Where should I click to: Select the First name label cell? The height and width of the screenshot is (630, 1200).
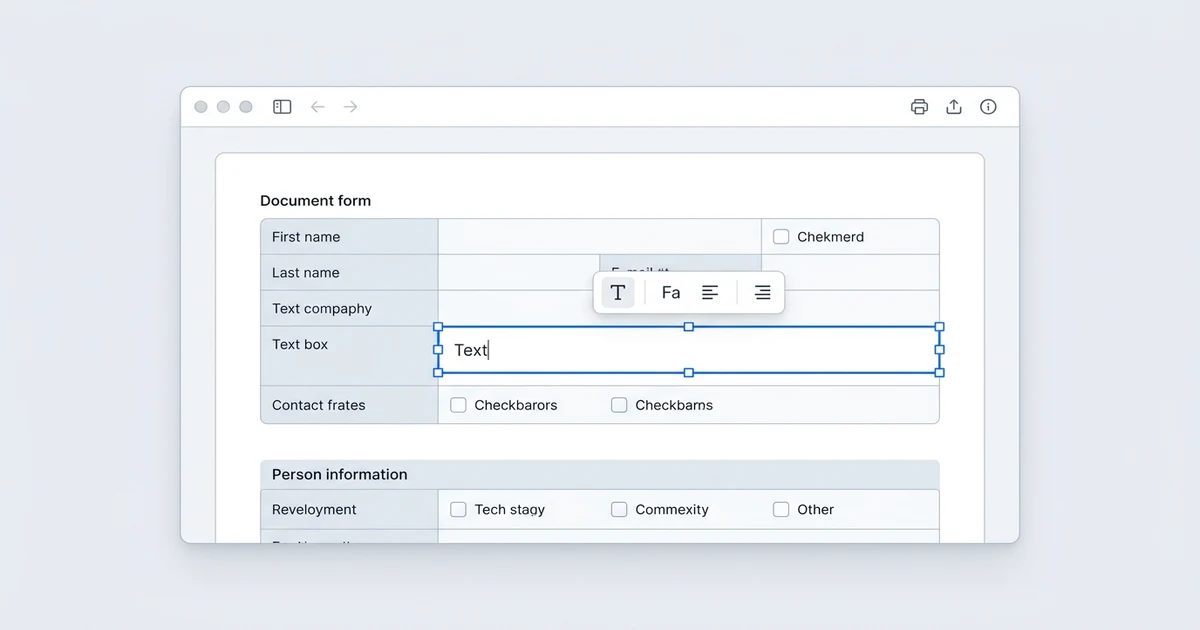[349, 237]
